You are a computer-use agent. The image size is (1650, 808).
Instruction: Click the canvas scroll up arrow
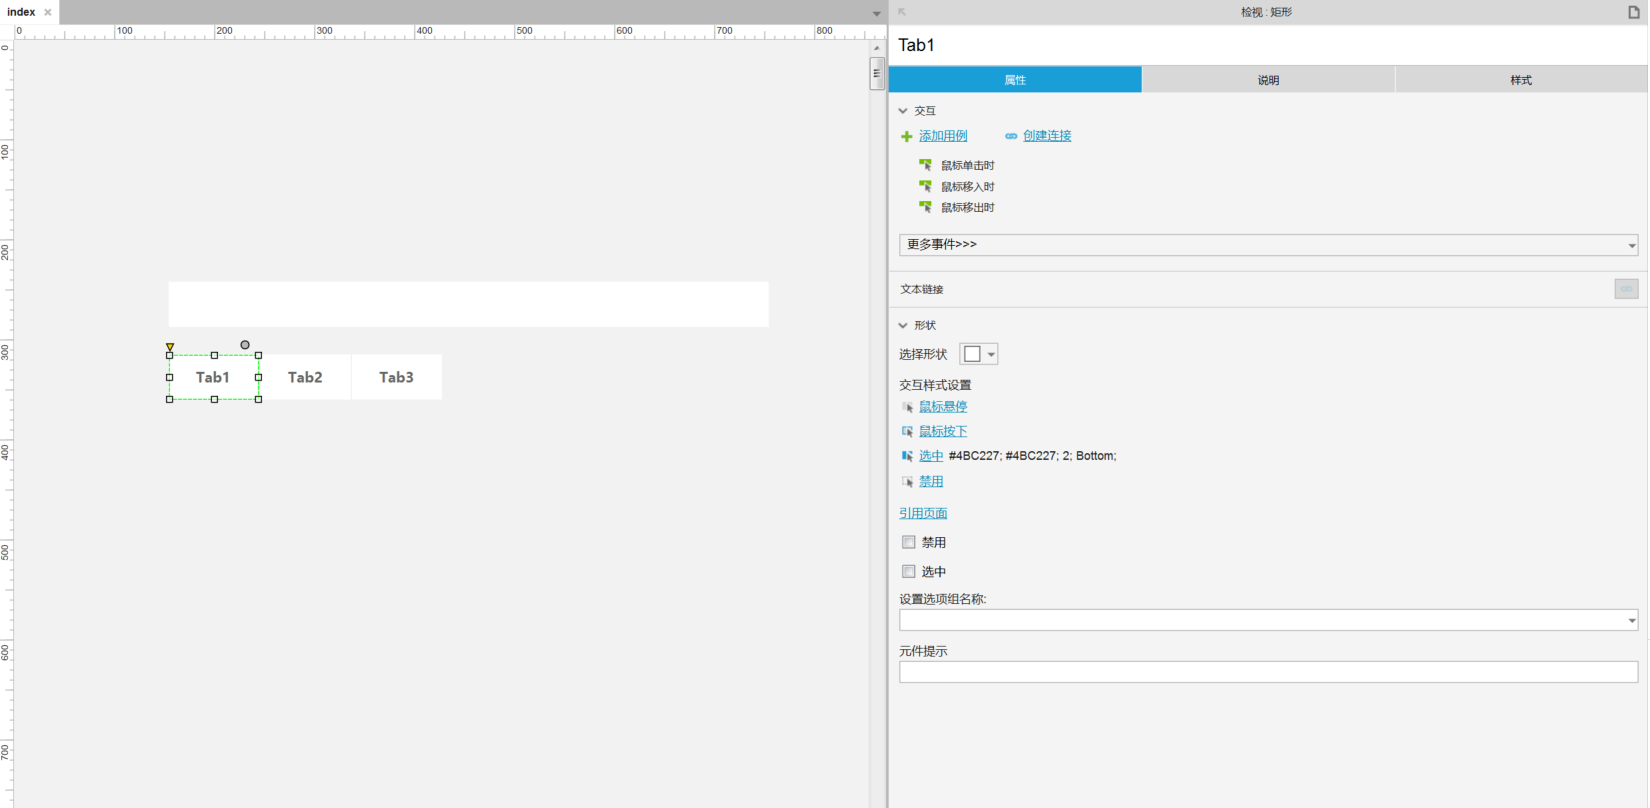click(x=877, y=47)
